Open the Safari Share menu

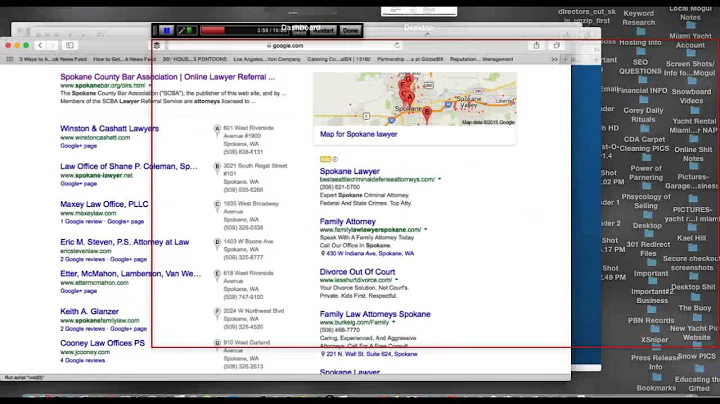pos(536,45)
